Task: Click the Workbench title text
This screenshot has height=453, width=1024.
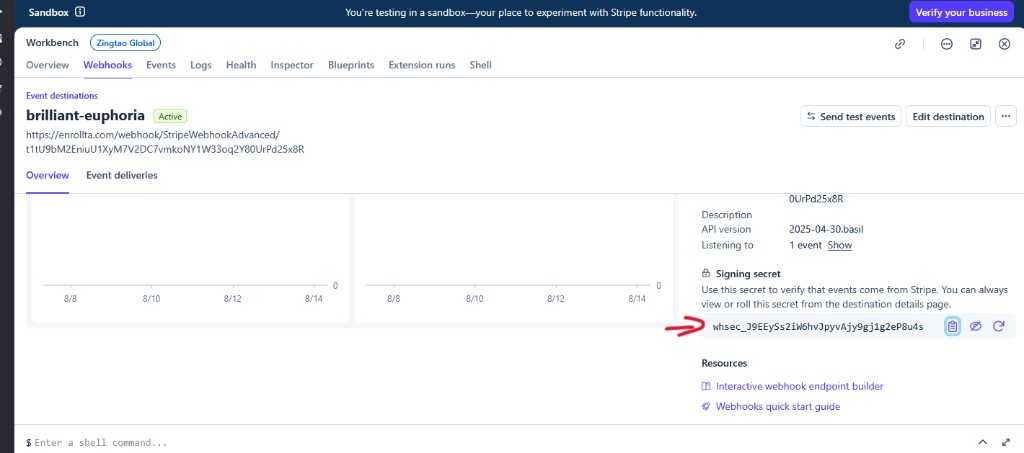Action: pos(52,43)
